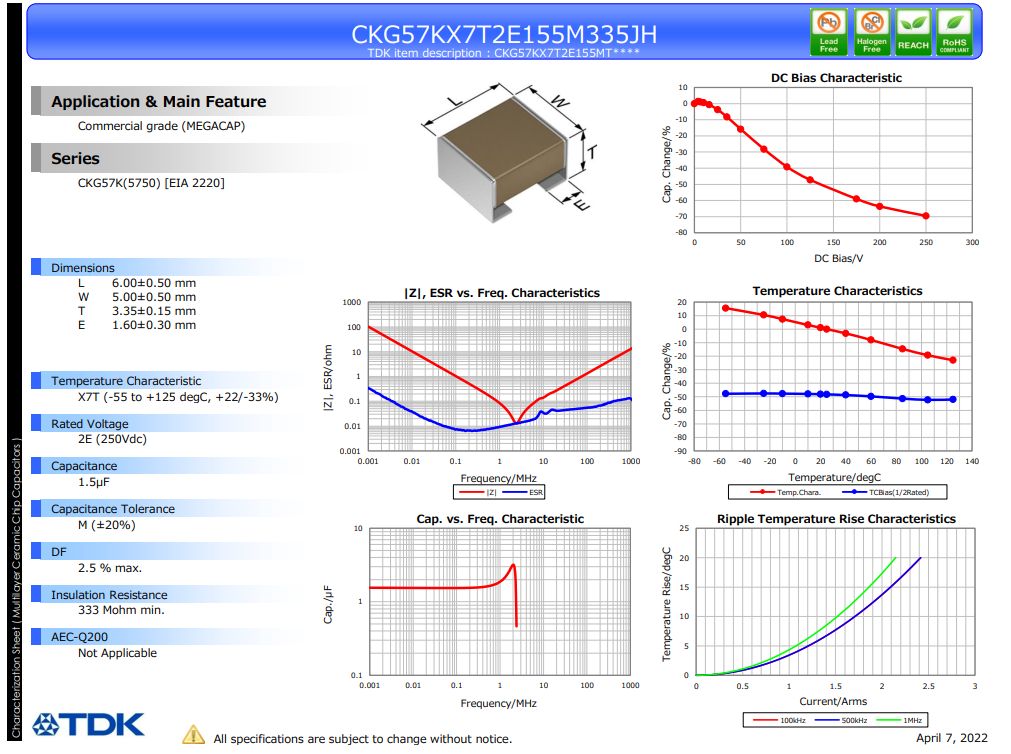This screenshot has width=1011, height=754.
Task: Select the Commercial grade (MEGACAP) text
Action: tap(161, 126)
